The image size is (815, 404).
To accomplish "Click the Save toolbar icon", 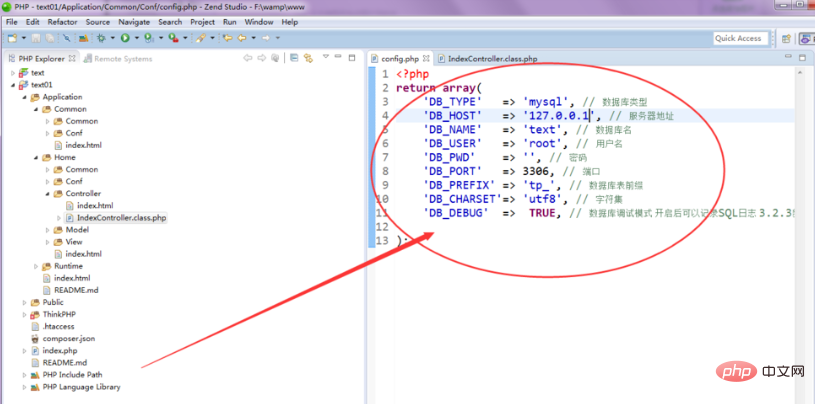I will pyautogui.click(x=35, y=38).
